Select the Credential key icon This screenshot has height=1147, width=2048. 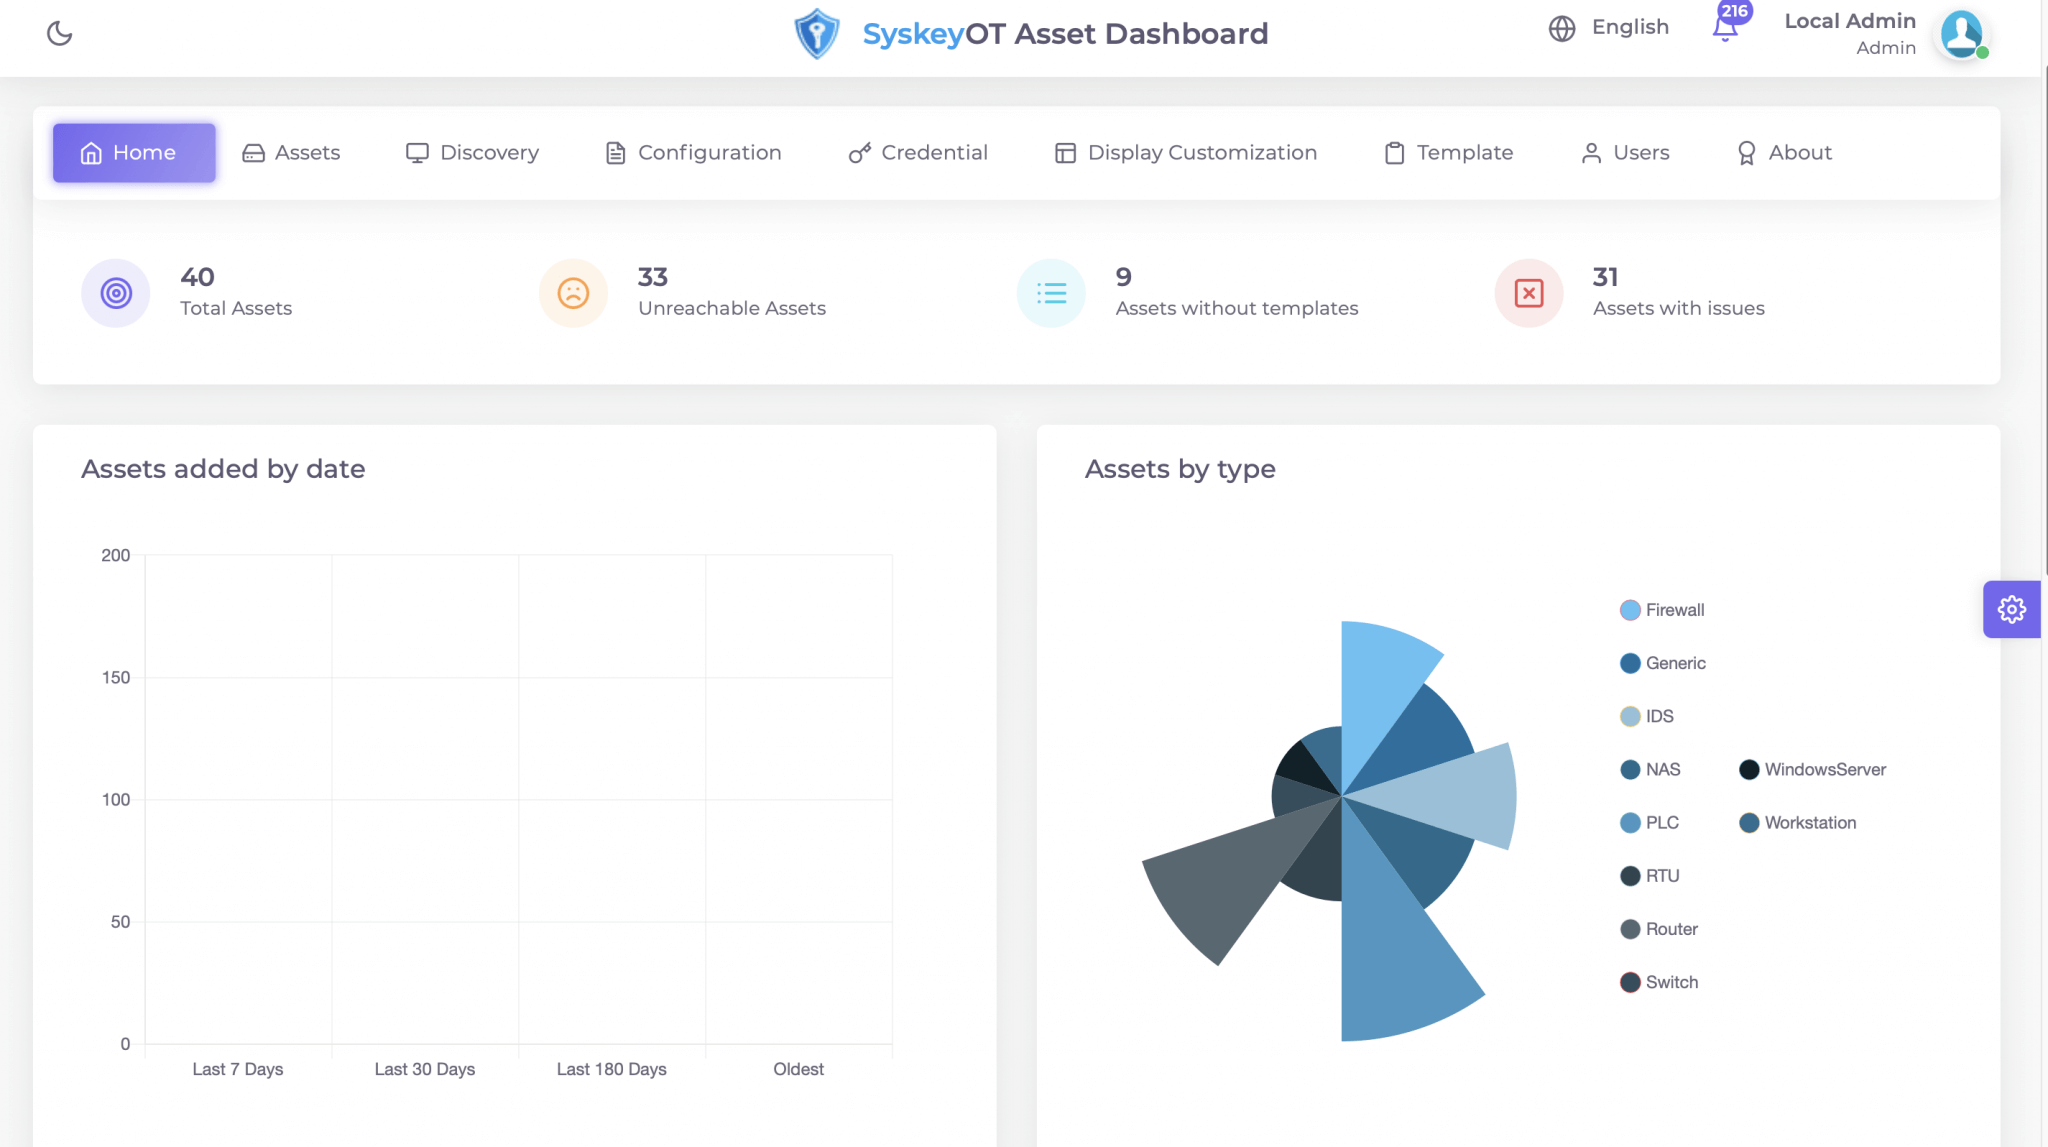[858, 152]
